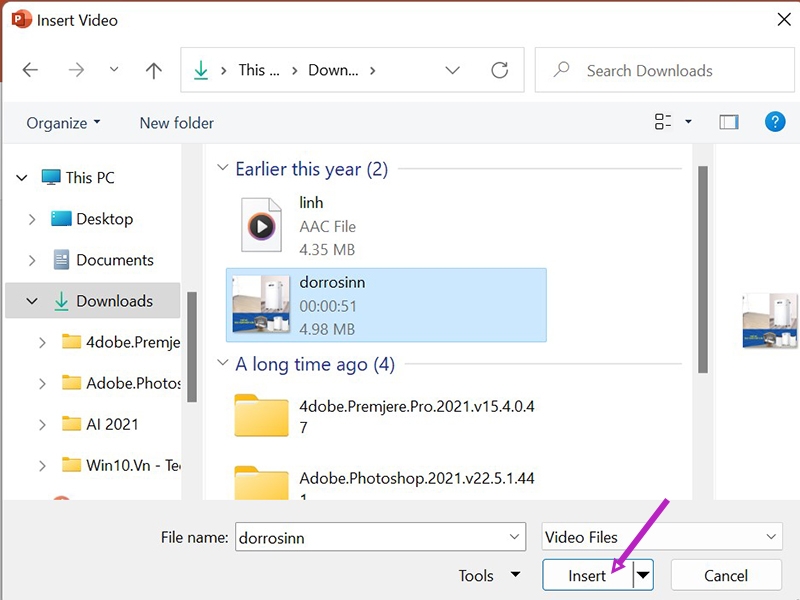Open the Video Files type dropdown

pyautogui.click(x=661, y=537)
